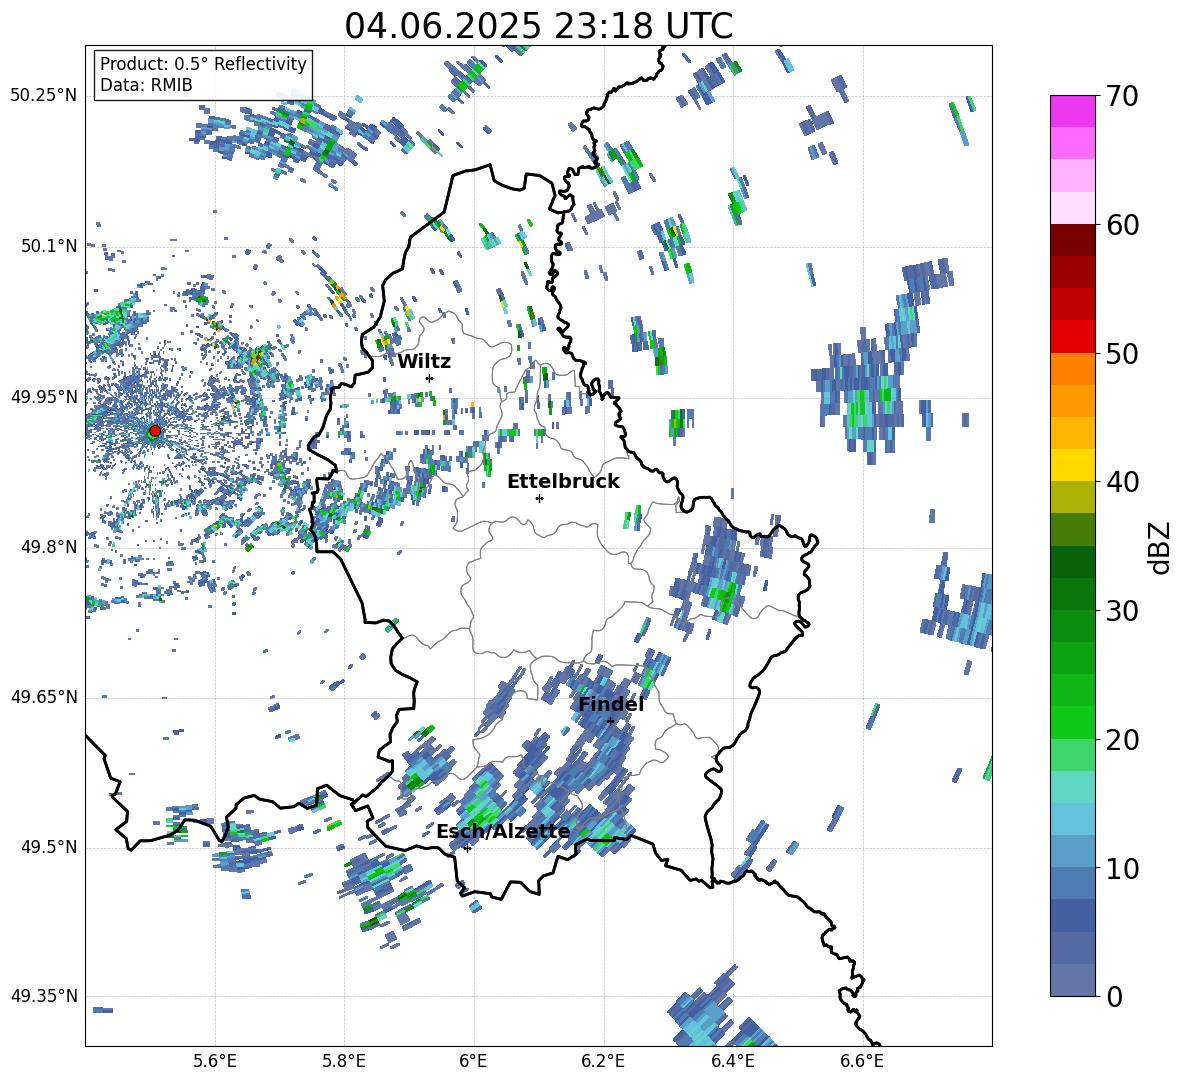The image size is (1184, 1081).
Task: Click the Esch/Alzette city label
Action: point(503,832)
